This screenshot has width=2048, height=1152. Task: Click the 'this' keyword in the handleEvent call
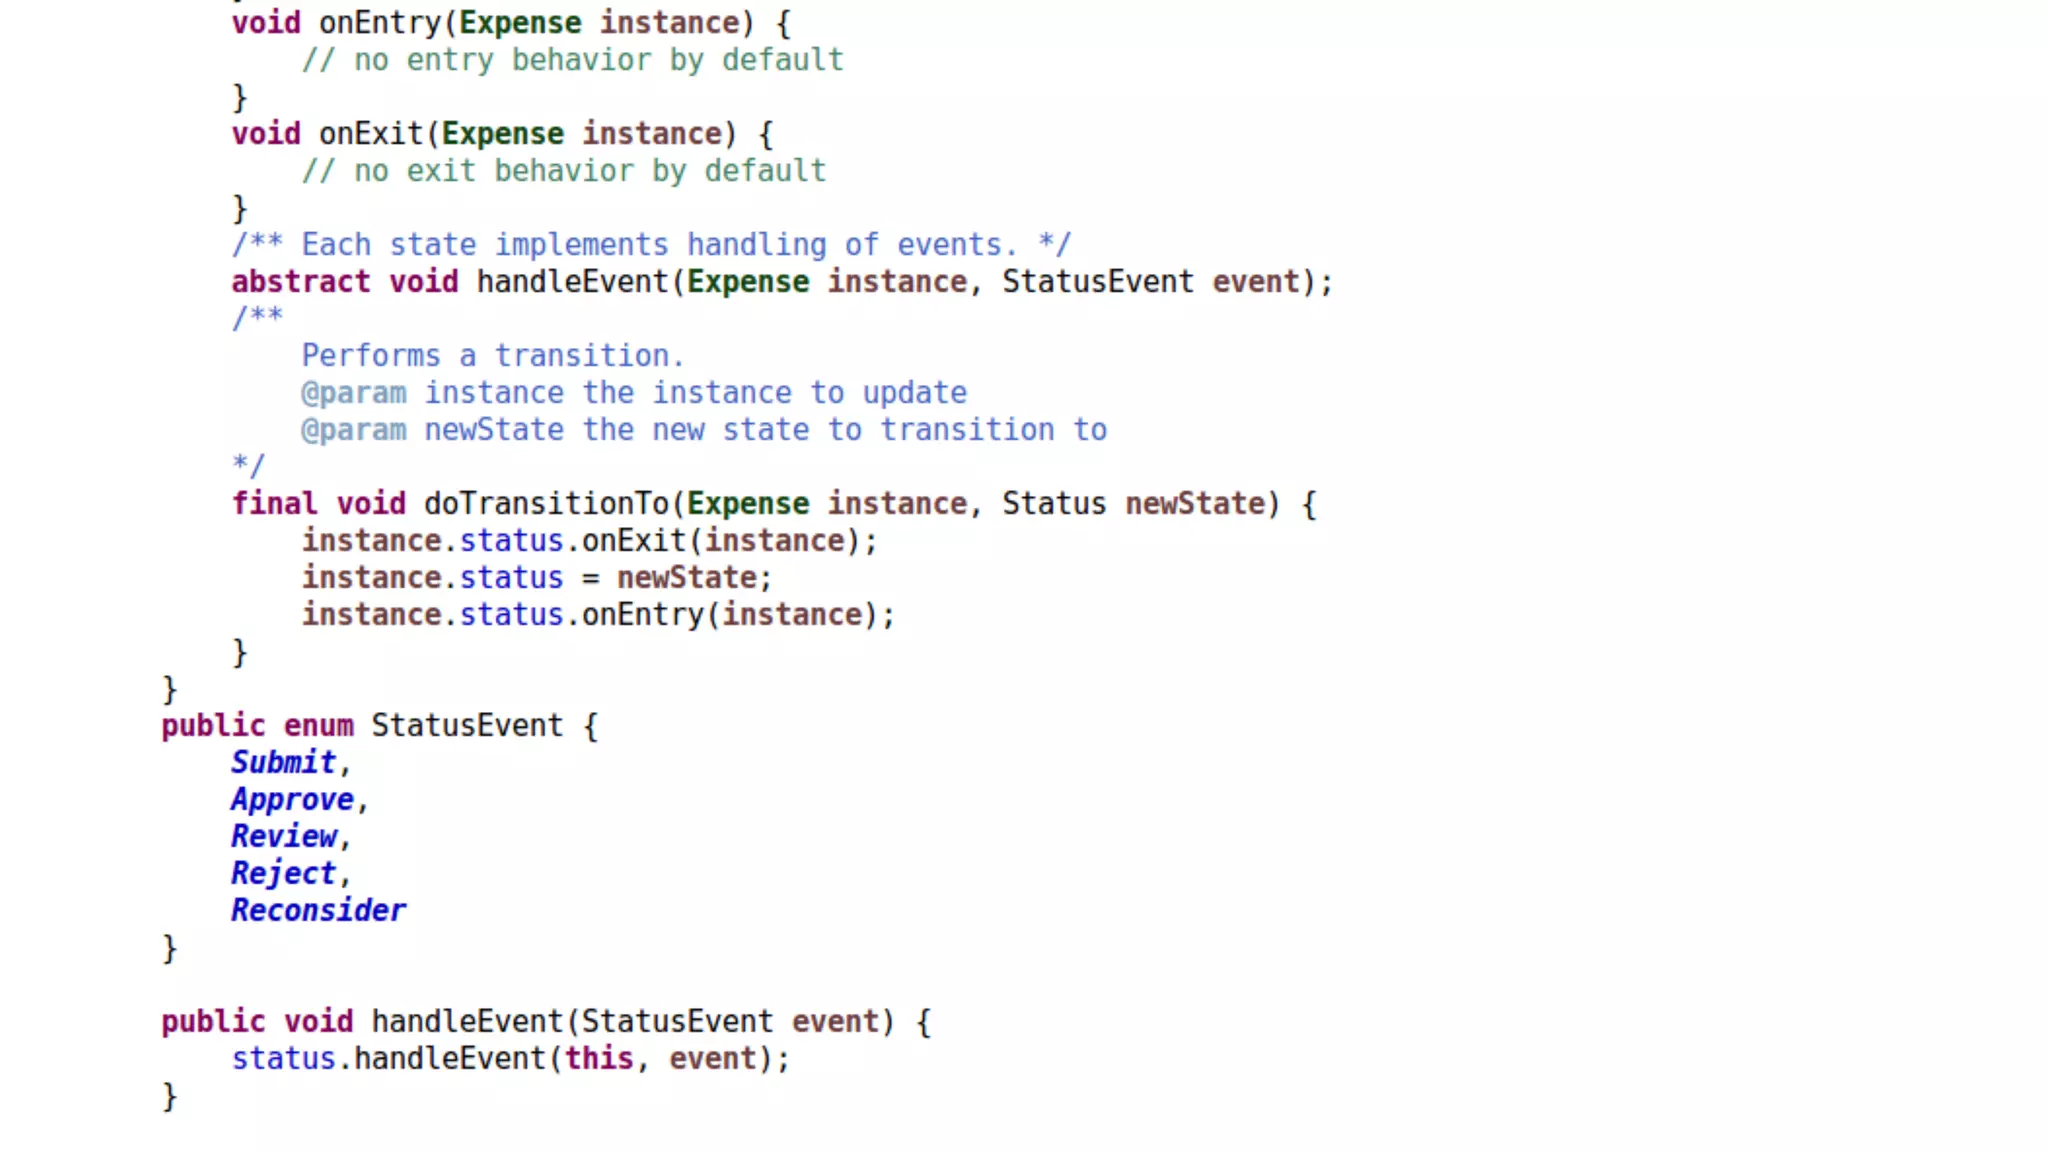click(x=599, y=1058)
